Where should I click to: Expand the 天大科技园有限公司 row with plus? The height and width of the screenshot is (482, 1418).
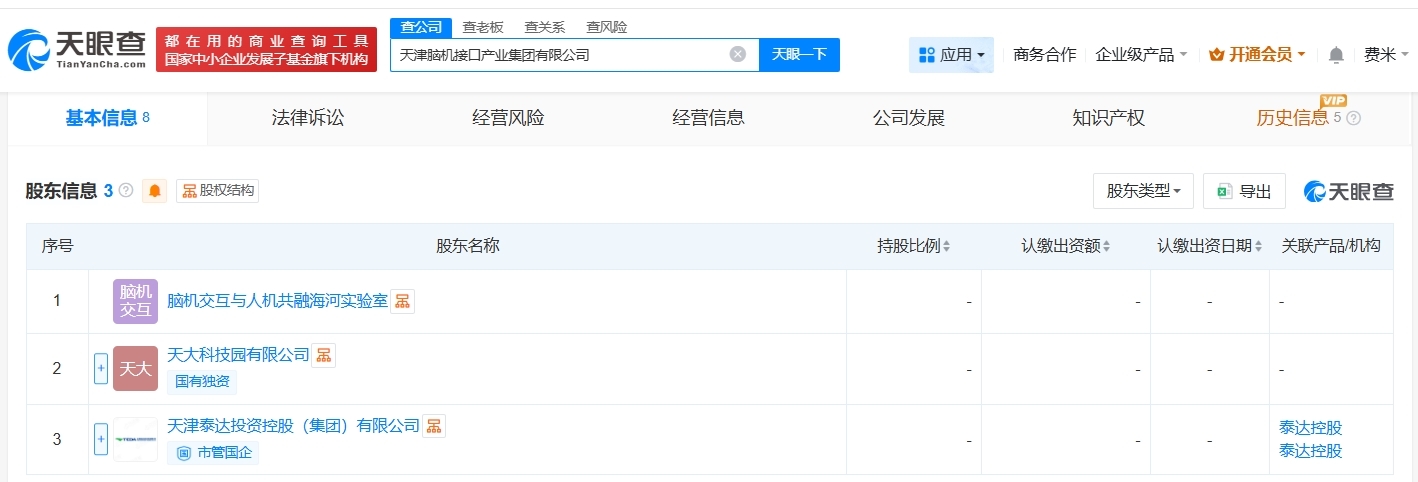coord(100,368)
